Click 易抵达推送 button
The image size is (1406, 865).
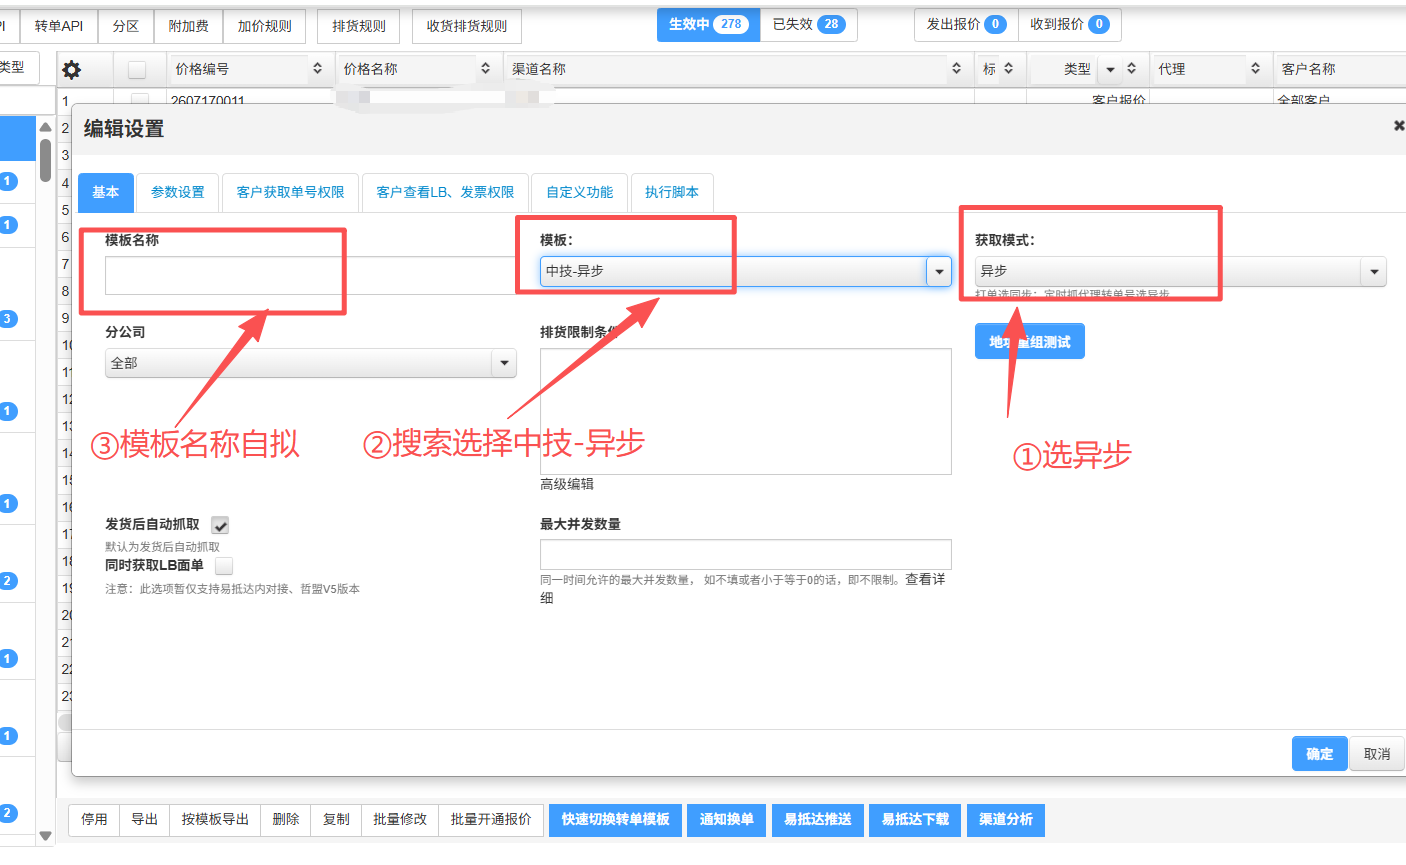point(818,820)
